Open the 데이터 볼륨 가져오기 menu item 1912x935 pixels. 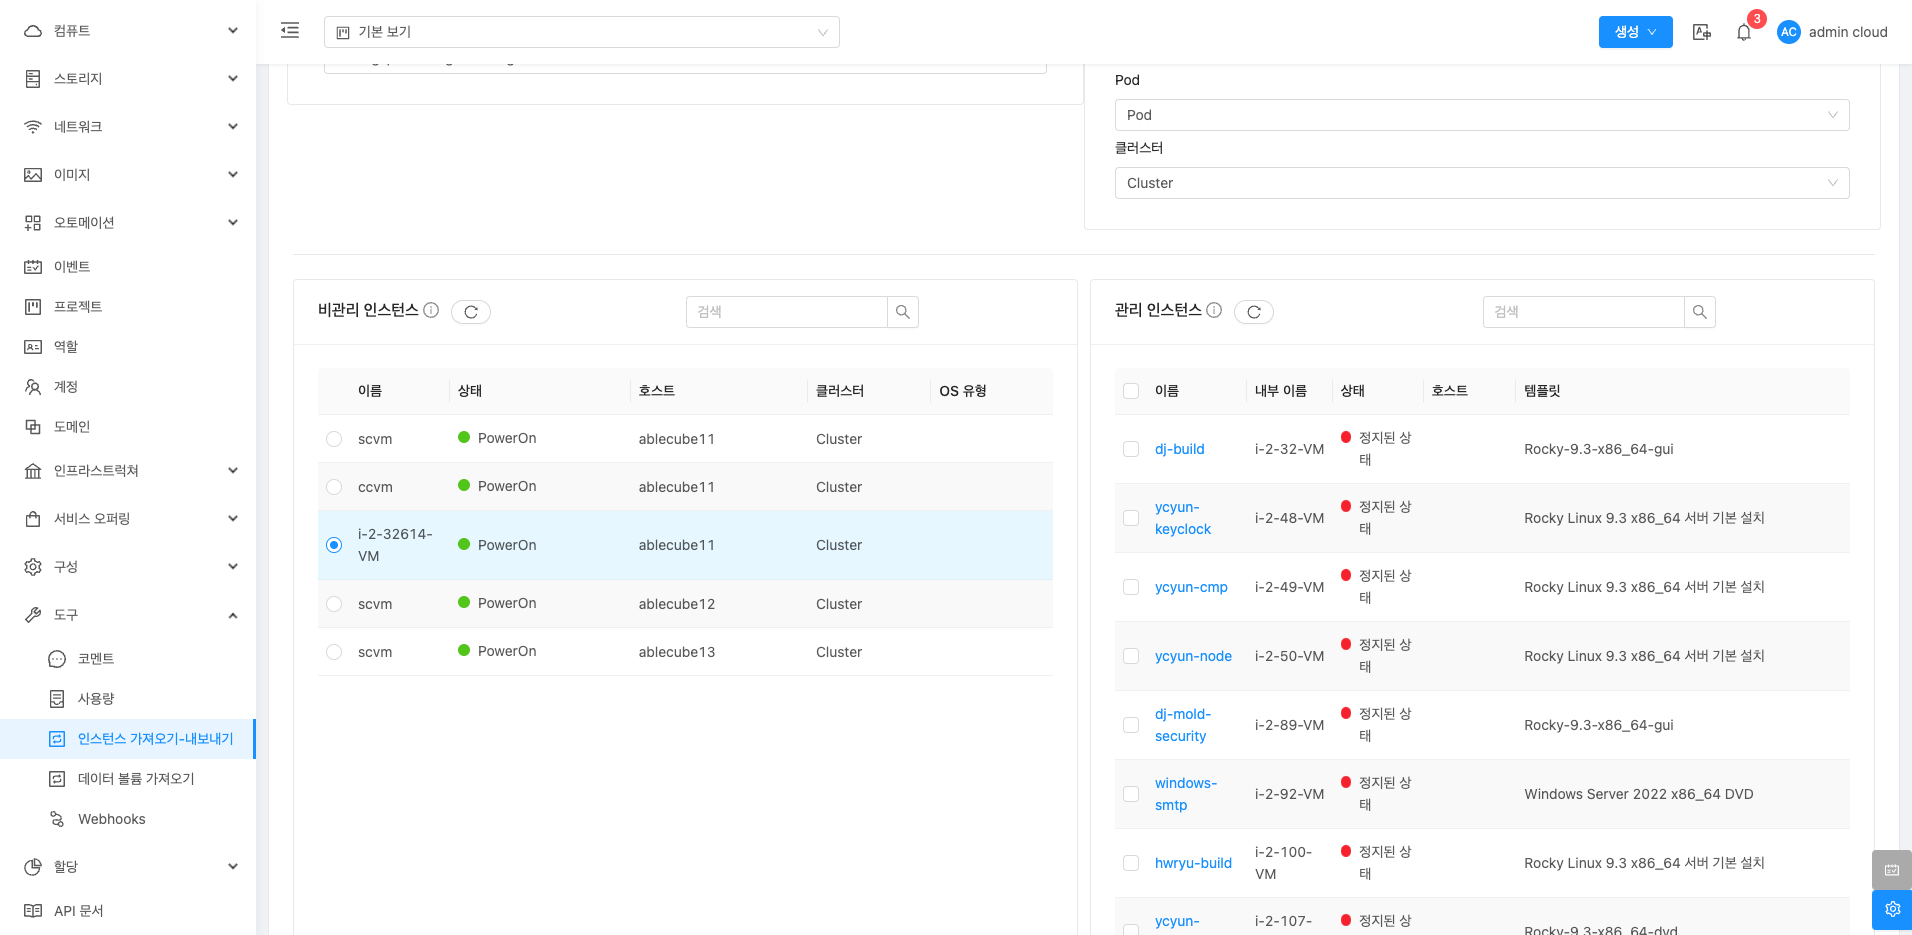(x=136, y=779)
